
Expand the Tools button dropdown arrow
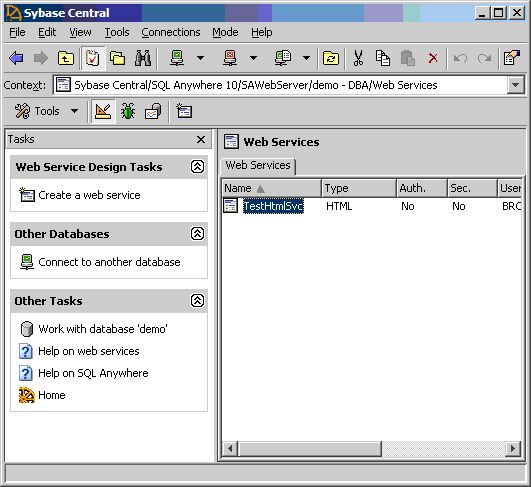75,111
